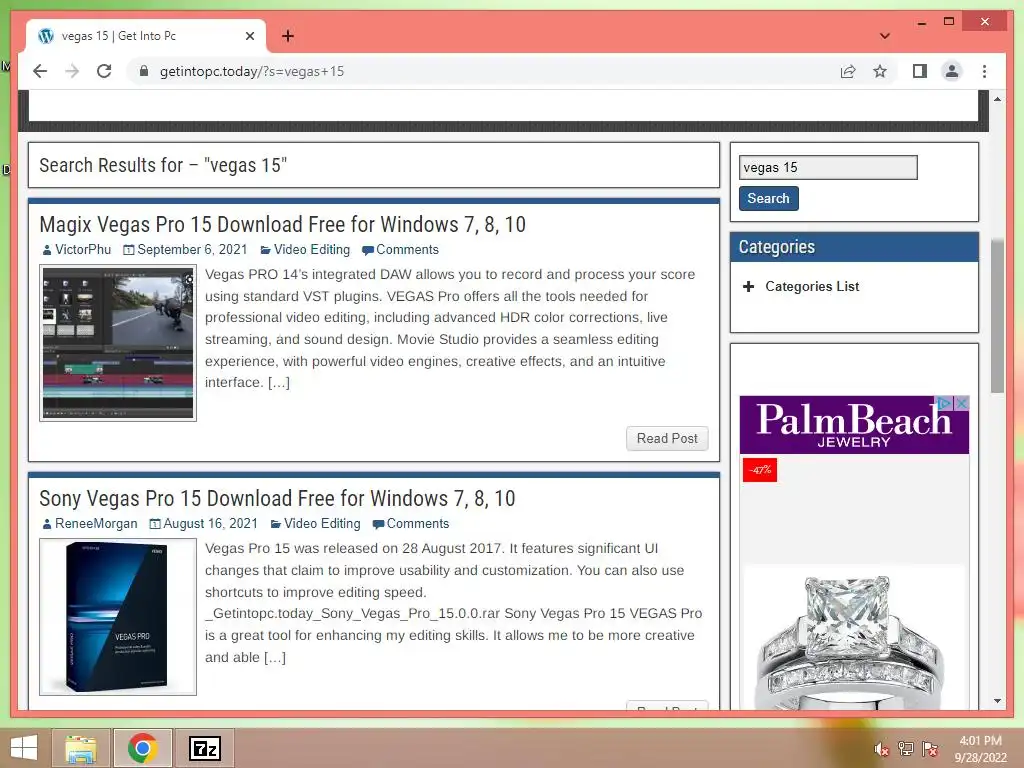Screen dimensions: 1024x768
Task: Reload the getintopc page
Action: click(x=104, y=71)
